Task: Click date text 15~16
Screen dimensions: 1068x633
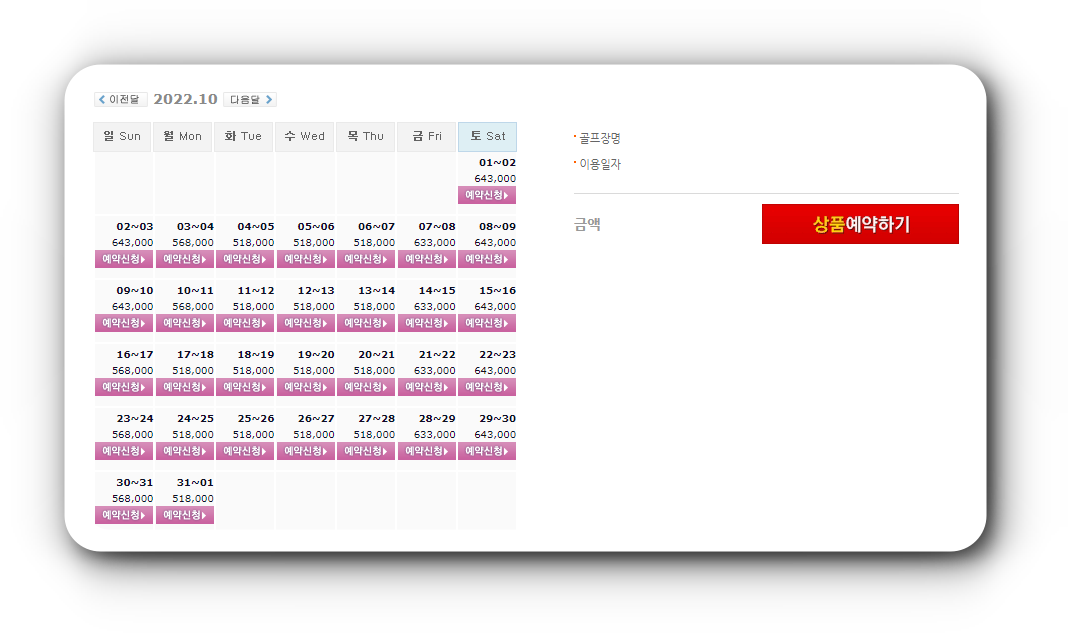Action: click(497, 291)
